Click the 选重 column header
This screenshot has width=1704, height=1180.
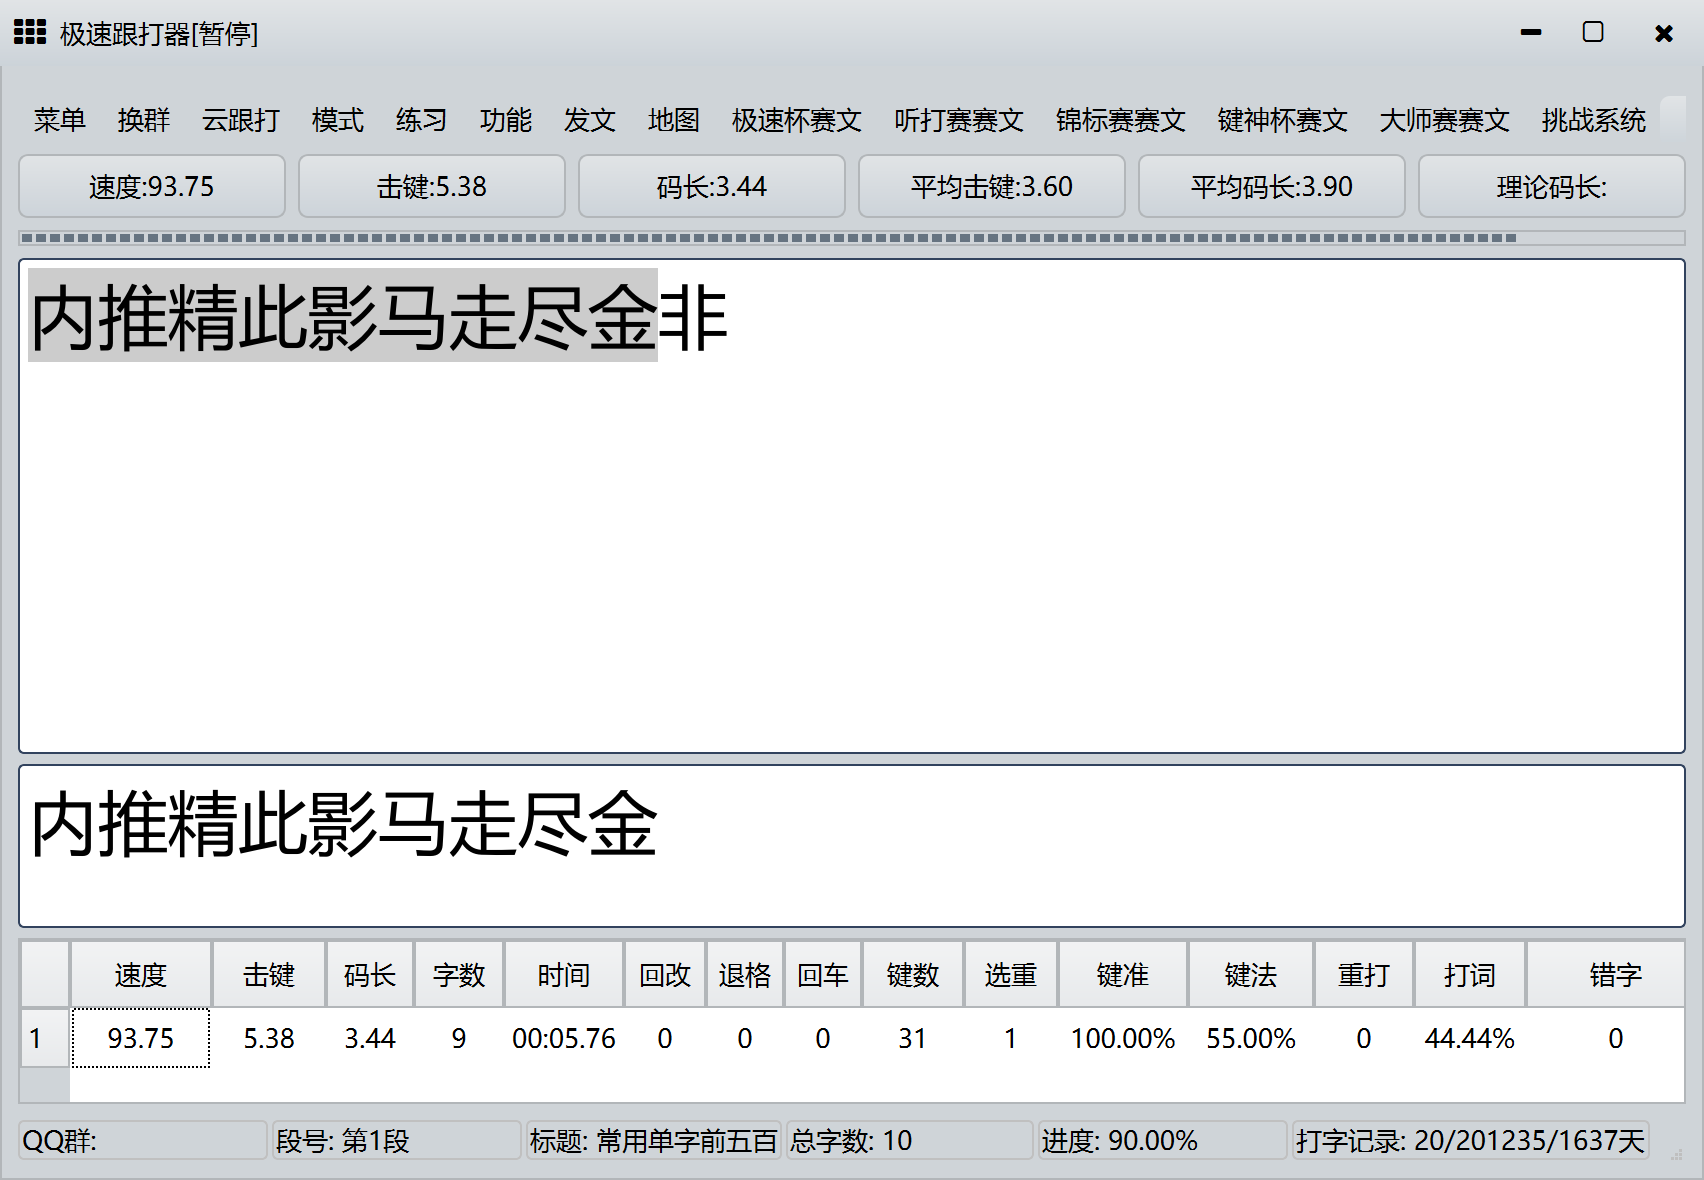pos(1011,974)
